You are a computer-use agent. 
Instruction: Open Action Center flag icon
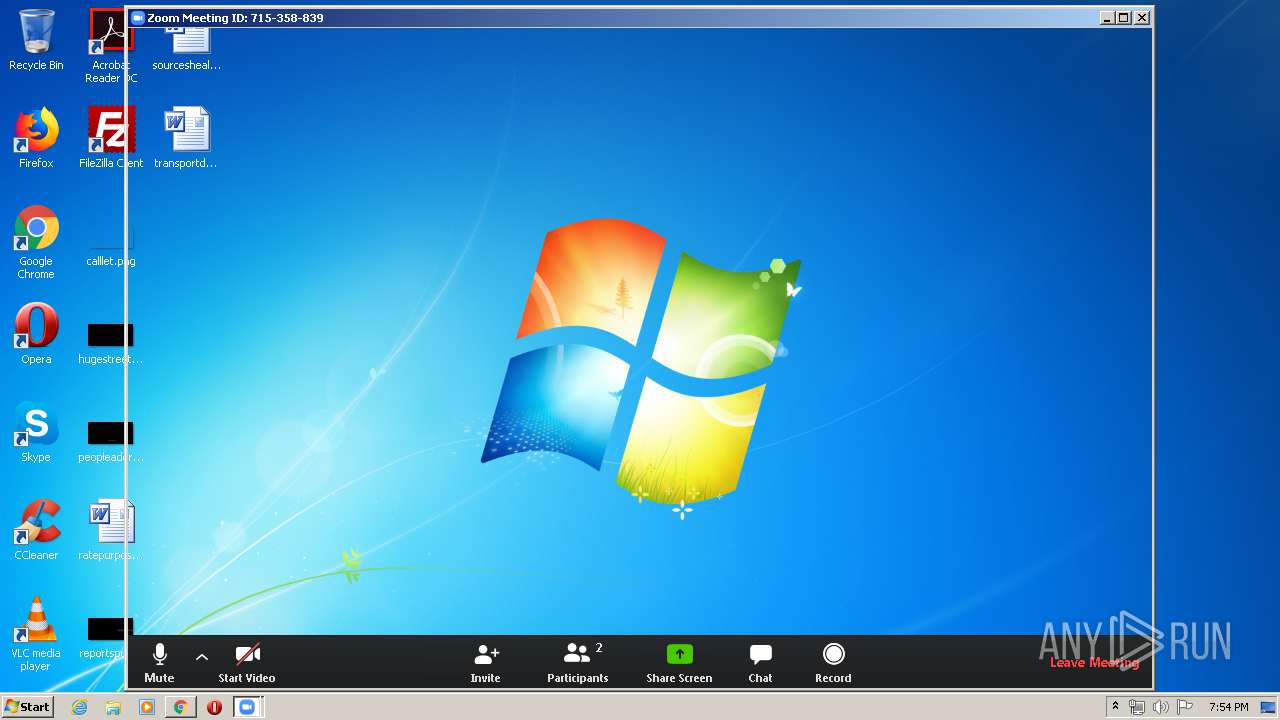(1185, 707)
